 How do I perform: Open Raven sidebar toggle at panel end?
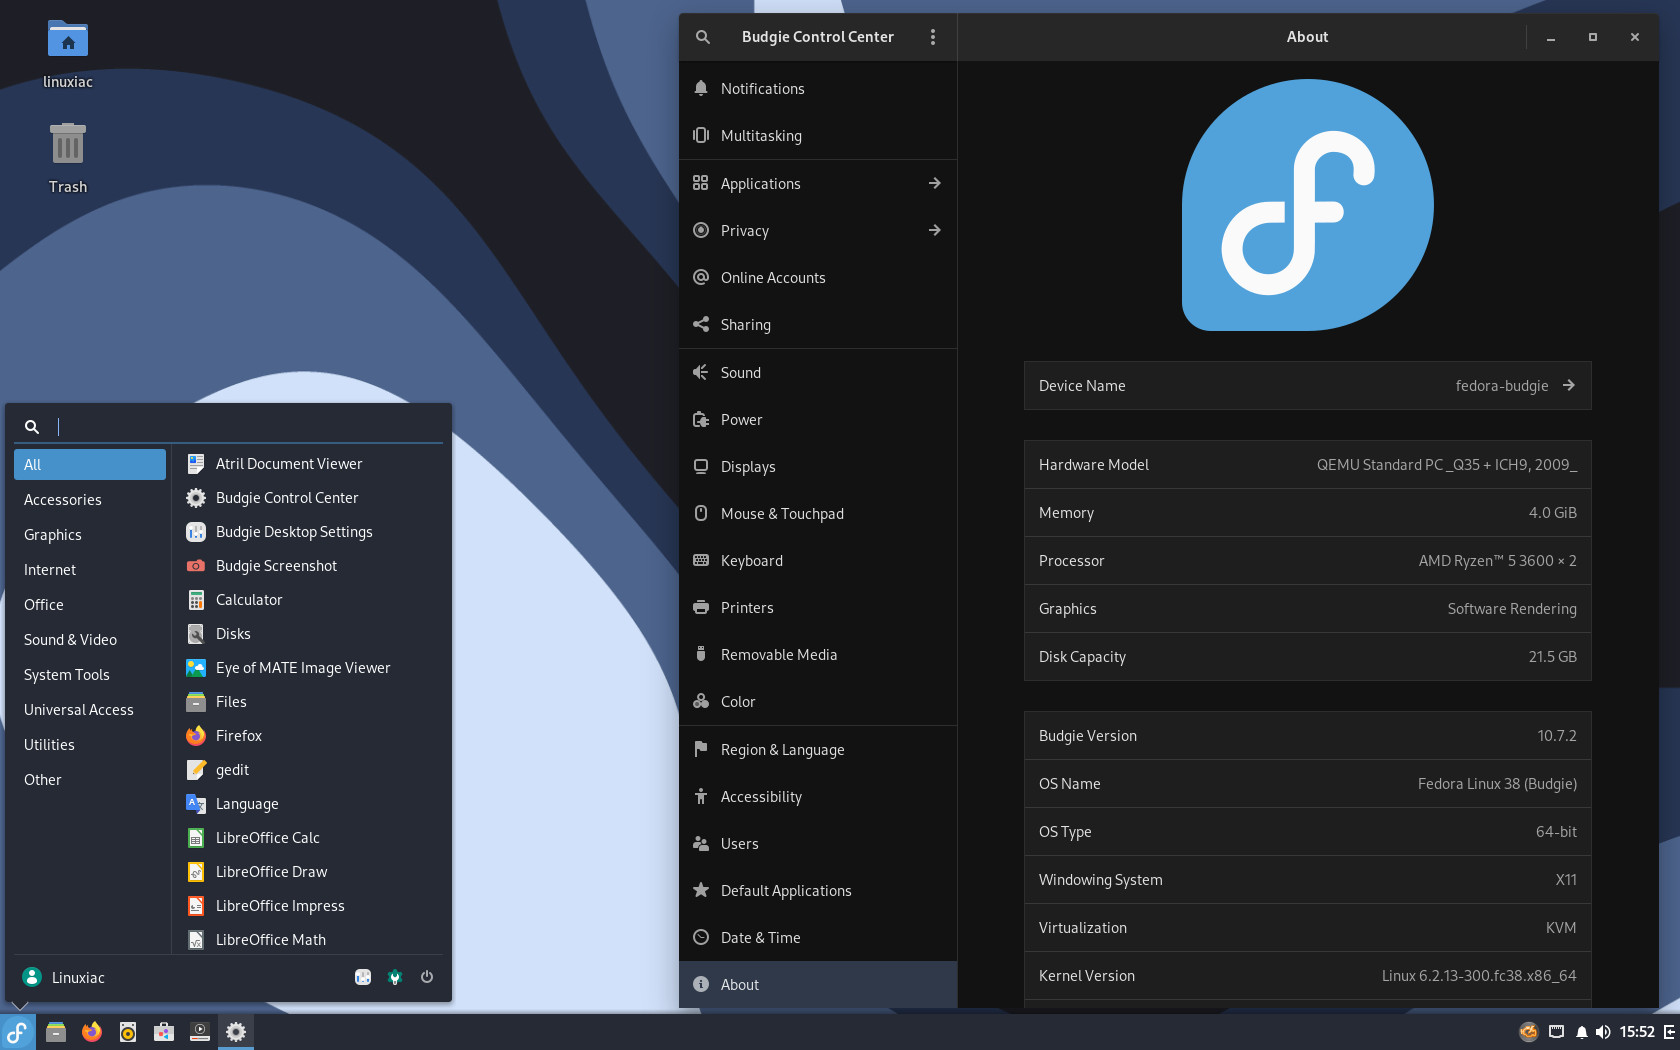(x=1669, y=1032)
